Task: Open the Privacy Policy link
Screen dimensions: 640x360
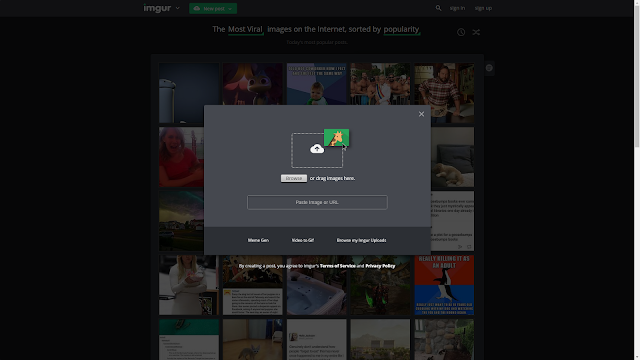Action: point(380,266)
